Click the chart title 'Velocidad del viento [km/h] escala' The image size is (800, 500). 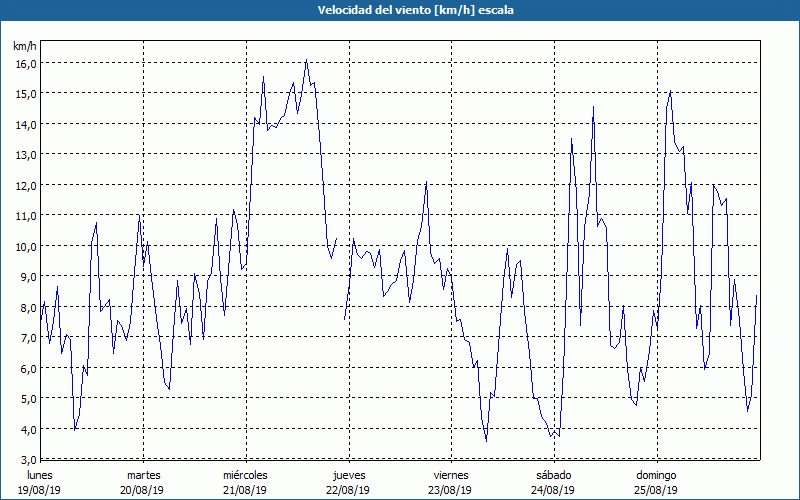[415, 10]
